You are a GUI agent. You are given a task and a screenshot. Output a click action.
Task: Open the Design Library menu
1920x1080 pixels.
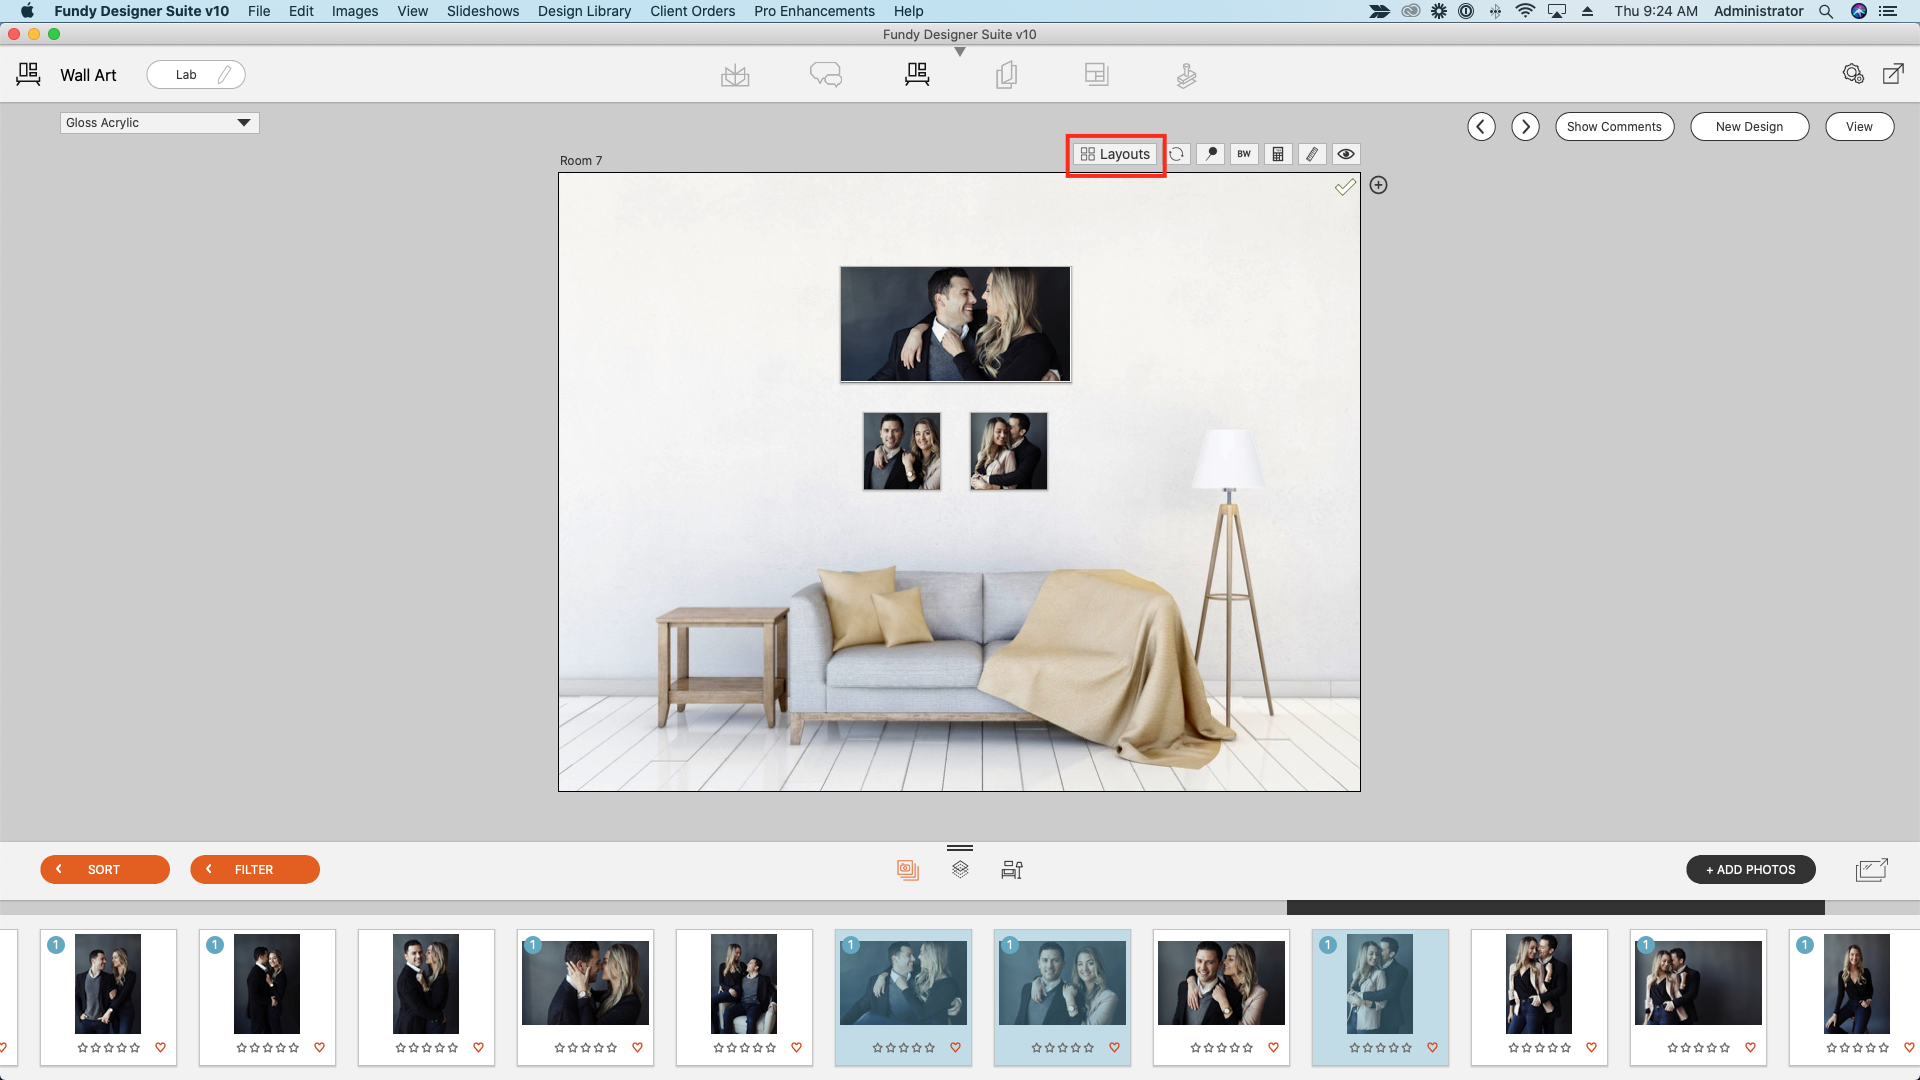pos(584,11)
